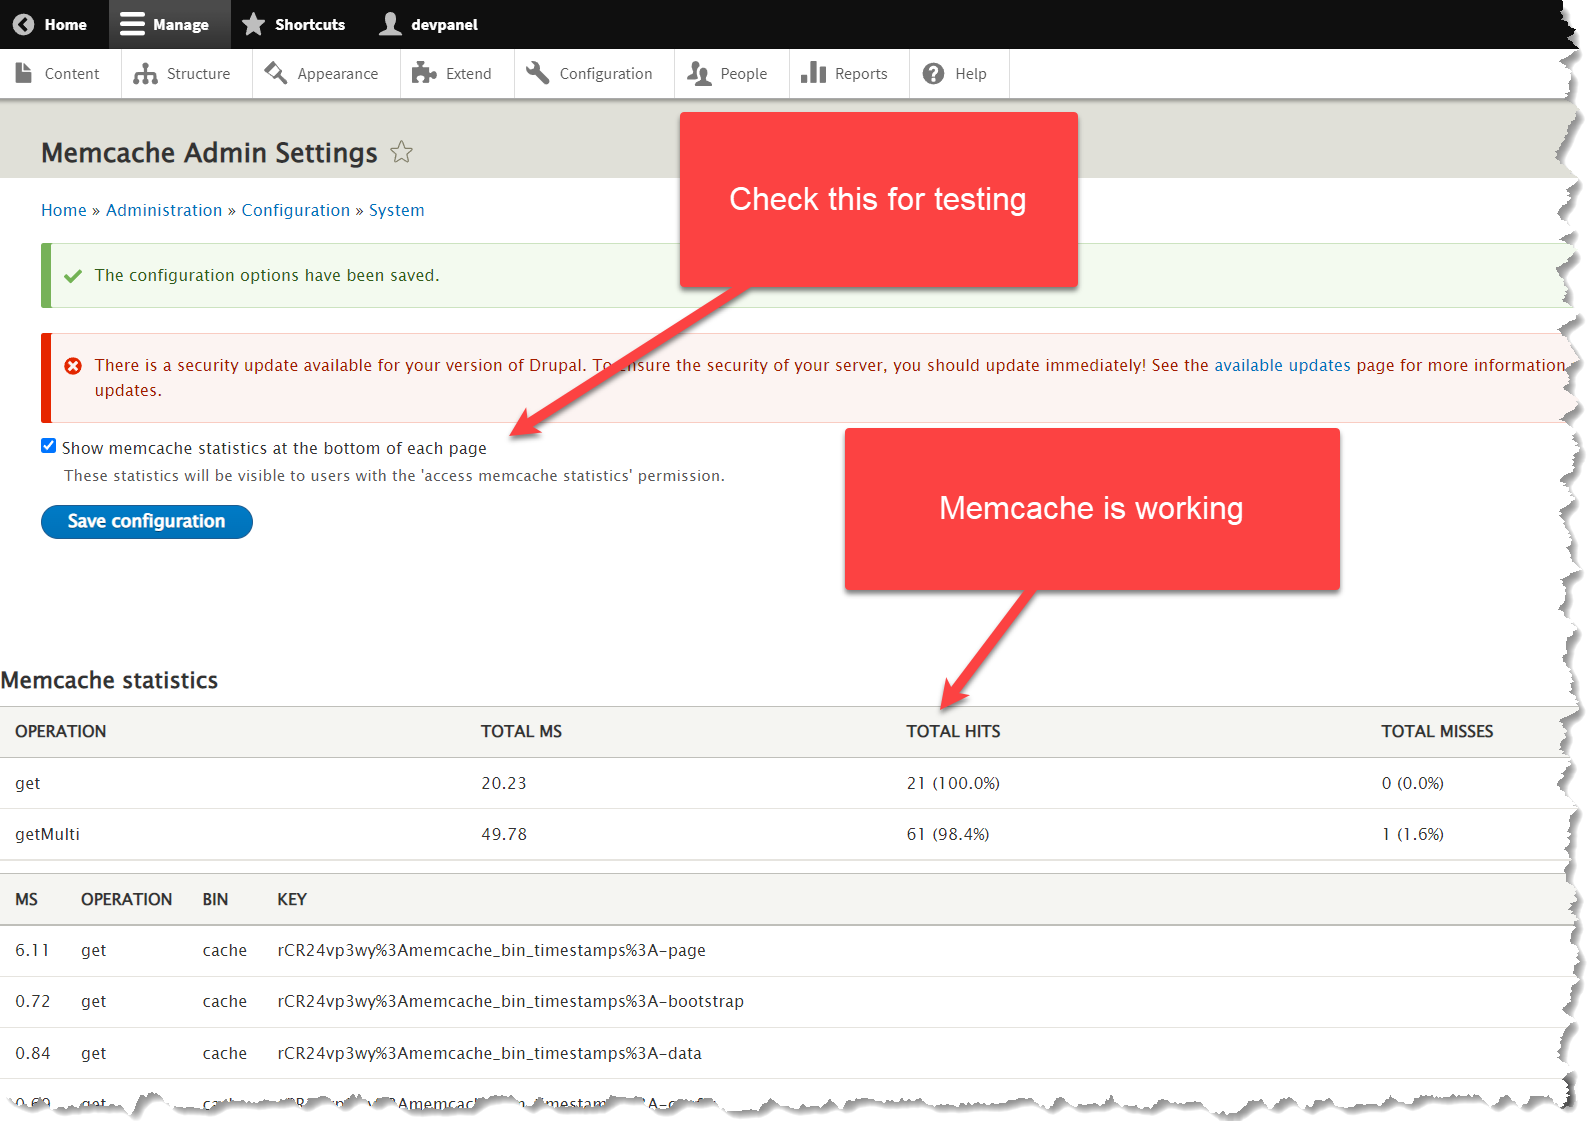Click the access memcache statistics permission description
Viewport: 1587px width, 1121px height.
[394, 476]
